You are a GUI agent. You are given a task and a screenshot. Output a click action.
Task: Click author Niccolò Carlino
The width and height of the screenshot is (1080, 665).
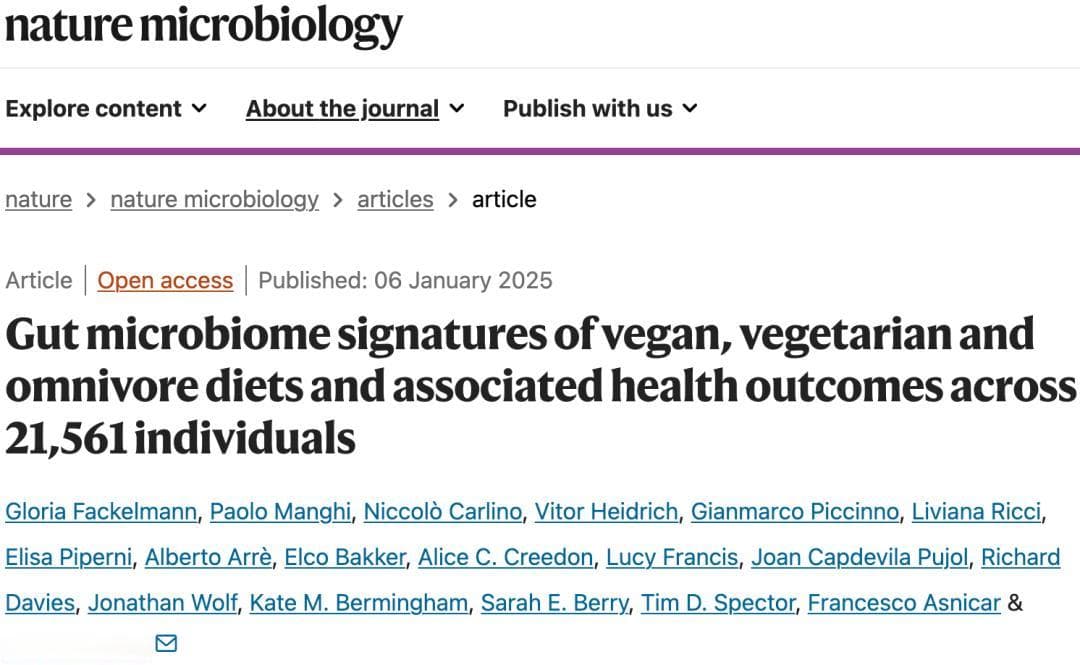coord(443,511)
